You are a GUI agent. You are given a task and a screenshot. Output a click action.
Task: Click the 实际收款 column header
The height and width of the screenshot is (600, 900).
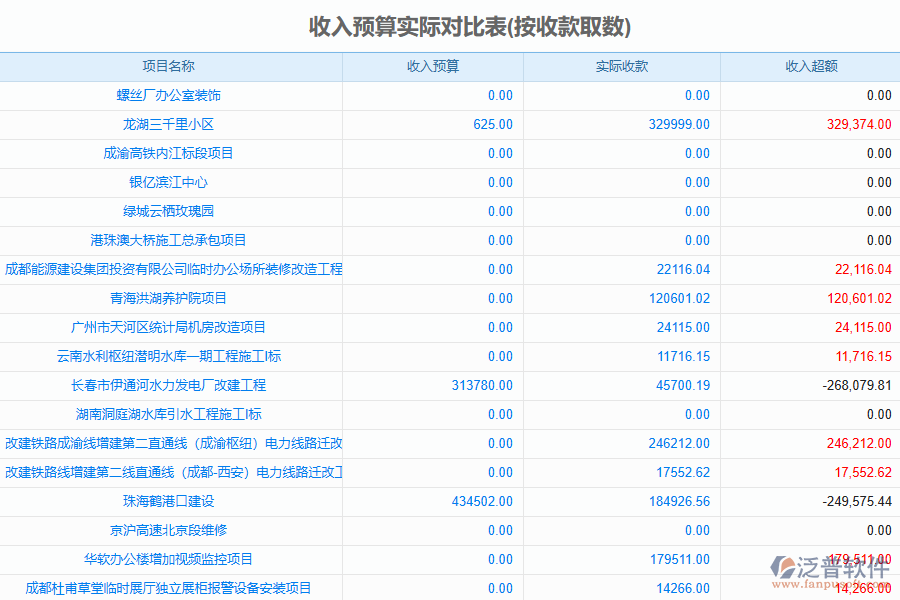pyautogui.click(x=621, y=67)
